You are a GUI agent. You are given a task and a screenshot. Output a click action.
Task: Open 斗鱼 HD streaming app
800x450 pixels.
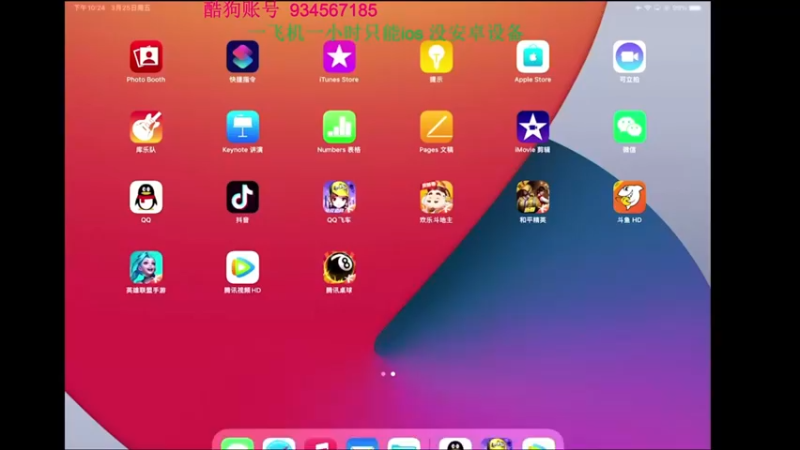pos(629,197)
